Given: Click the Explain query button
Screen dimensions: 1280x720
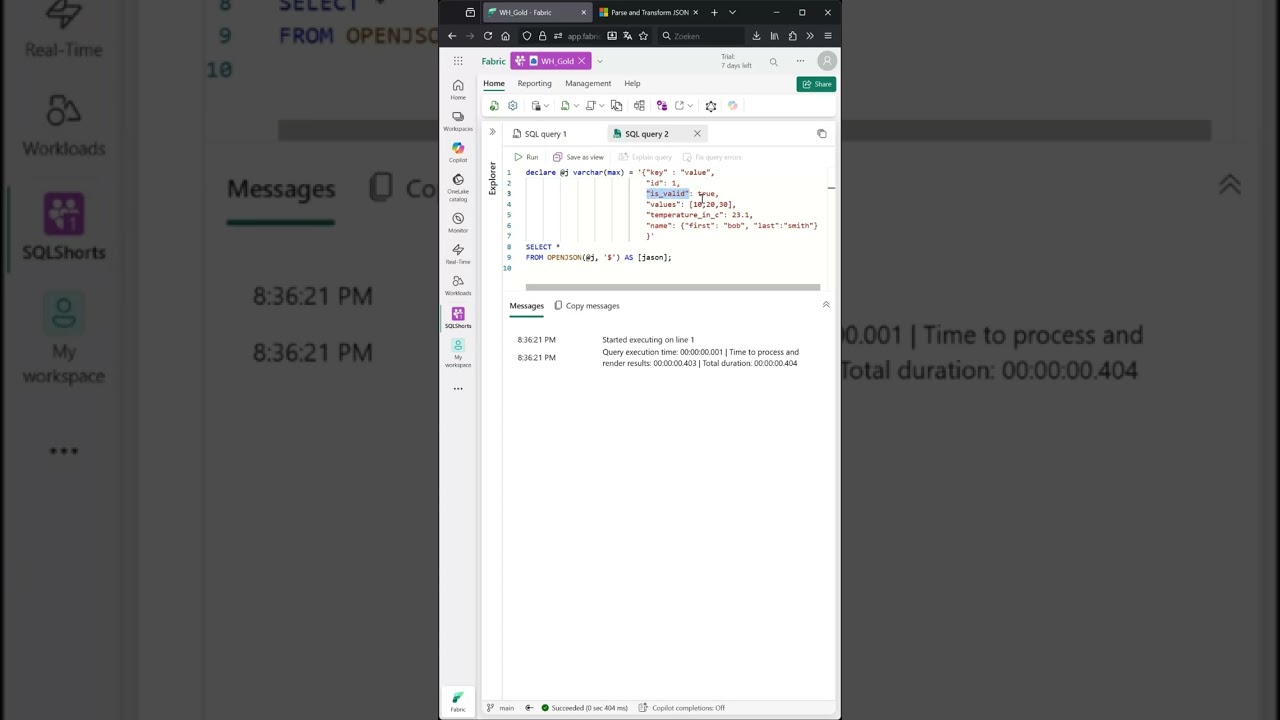Looking at the screenshot, I should (x=645, y=157).
